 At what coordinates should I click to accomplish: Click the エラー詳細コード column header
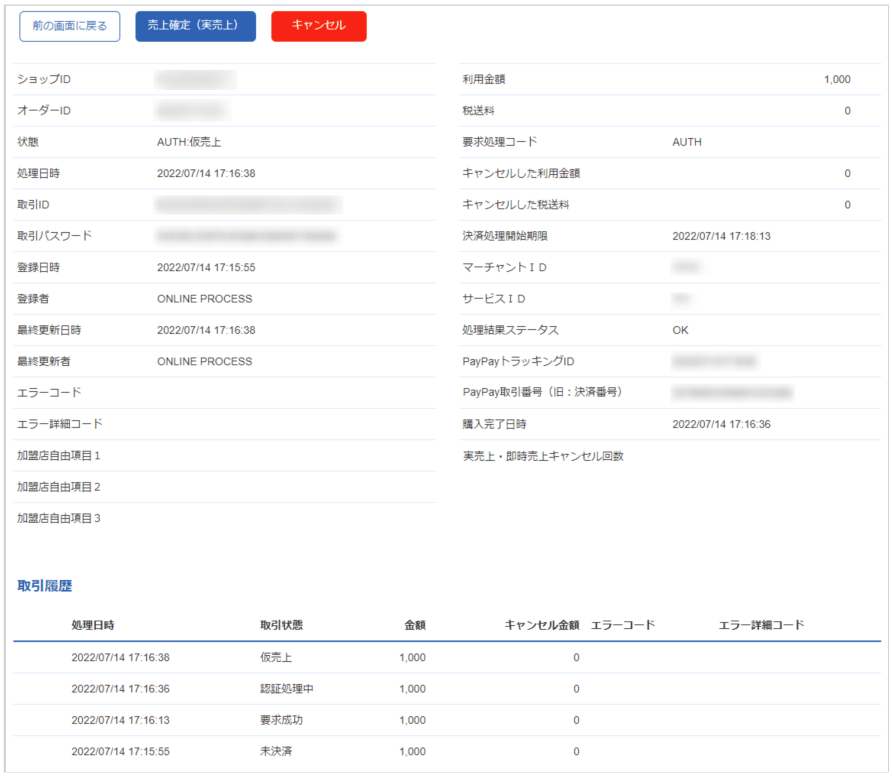[x=761, y=625]
